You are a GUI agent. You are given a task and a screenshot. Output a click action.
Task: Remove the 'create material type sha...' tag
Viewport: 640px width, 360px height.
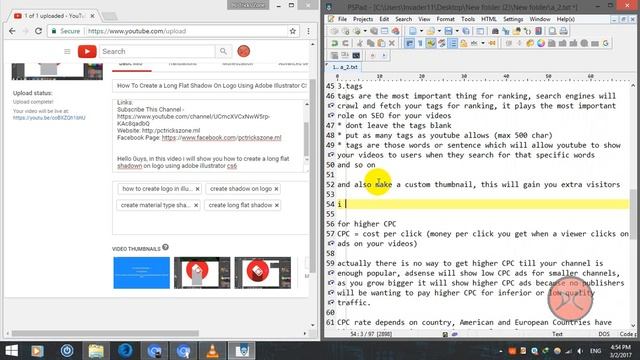pyautogui.click(x=196, y=205)
